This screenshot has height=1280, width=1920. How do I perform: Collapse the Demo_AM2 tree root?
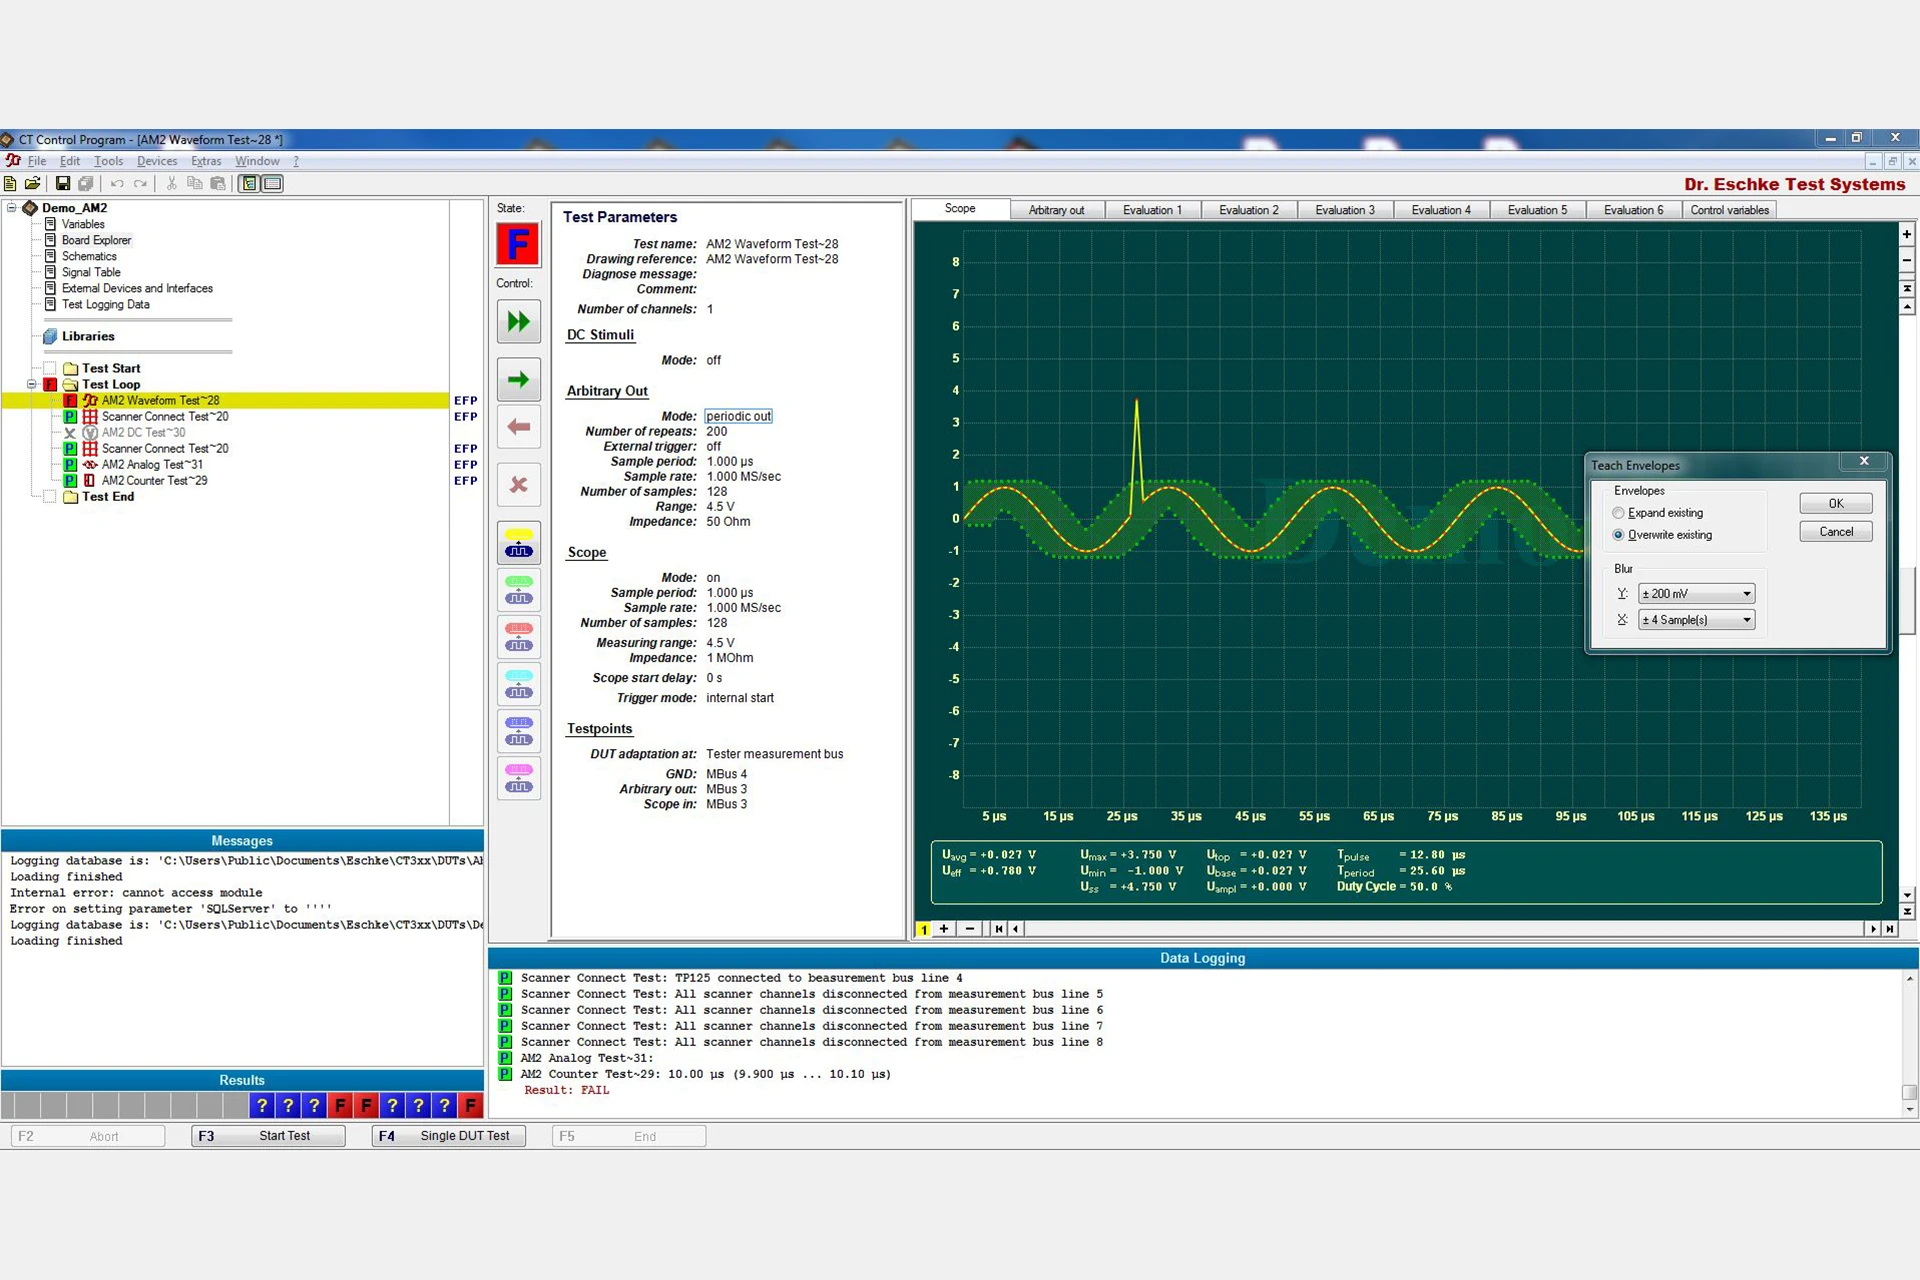pos(12,208)
